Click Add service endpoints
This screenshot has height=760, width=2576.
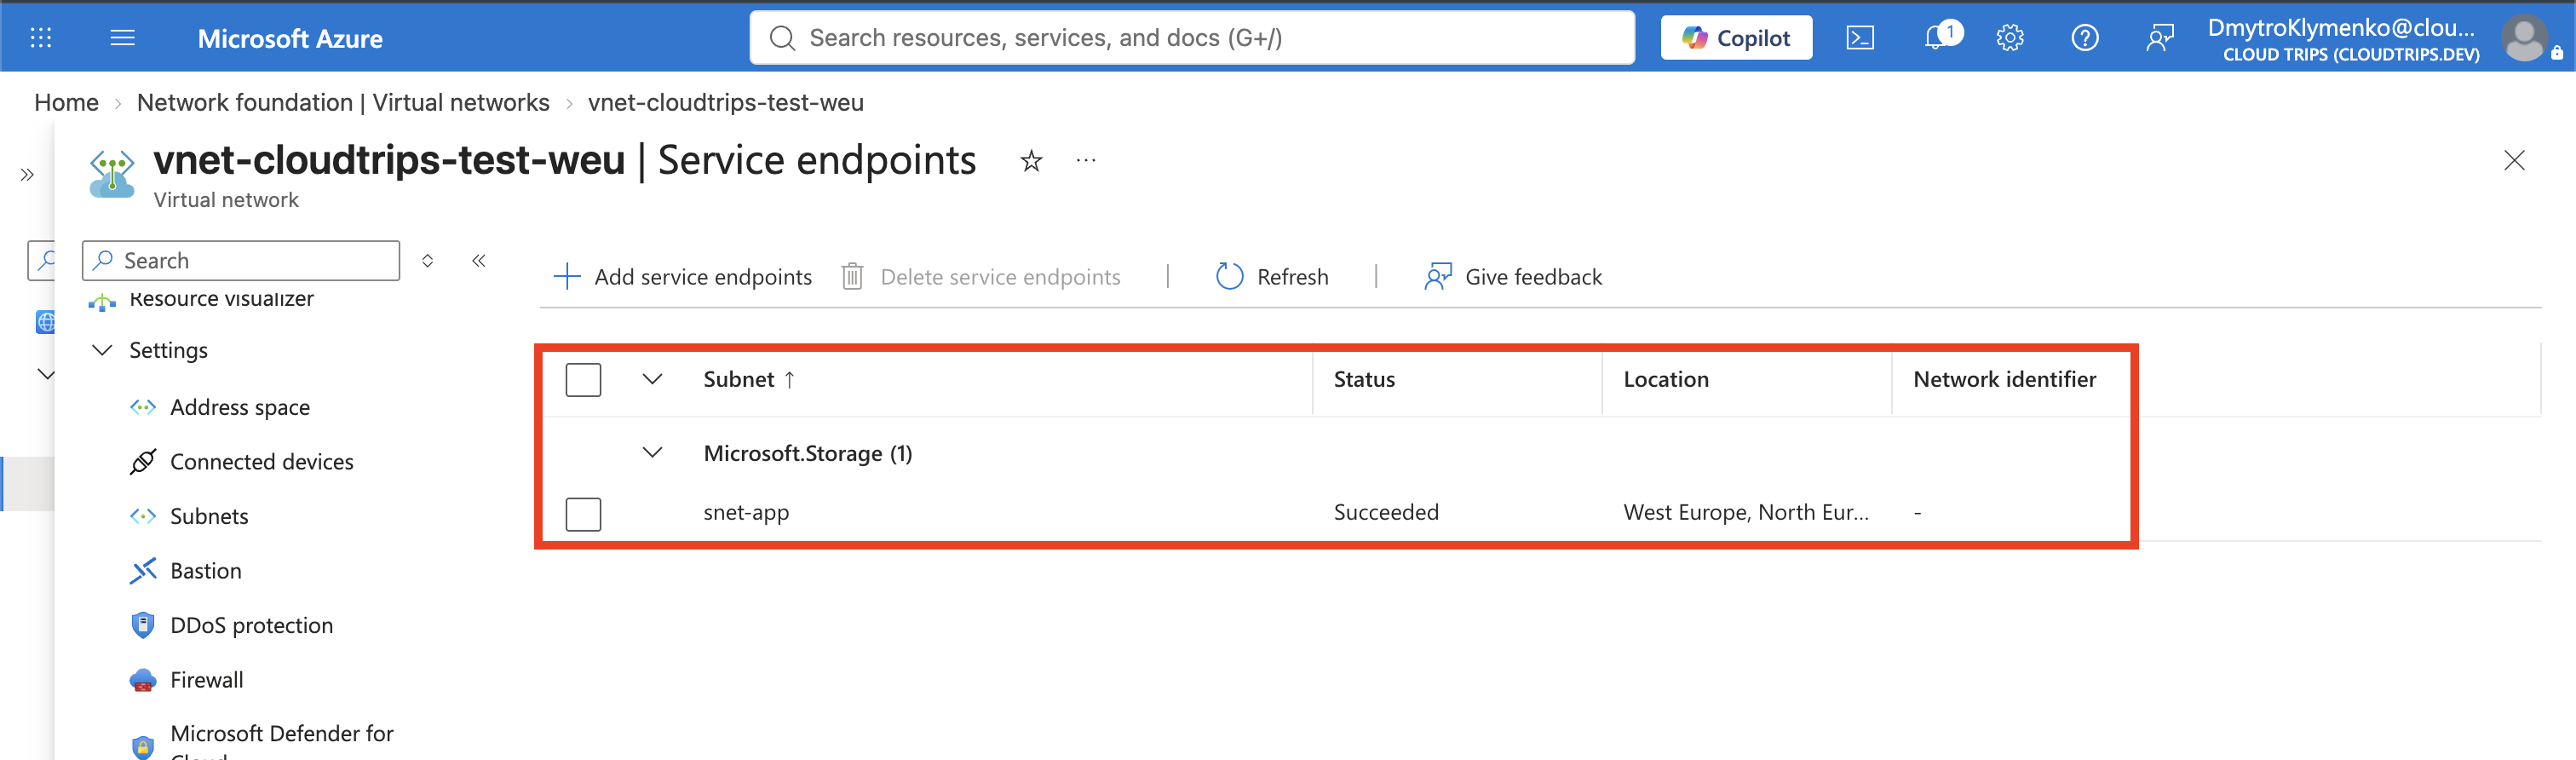pos(682,277)
